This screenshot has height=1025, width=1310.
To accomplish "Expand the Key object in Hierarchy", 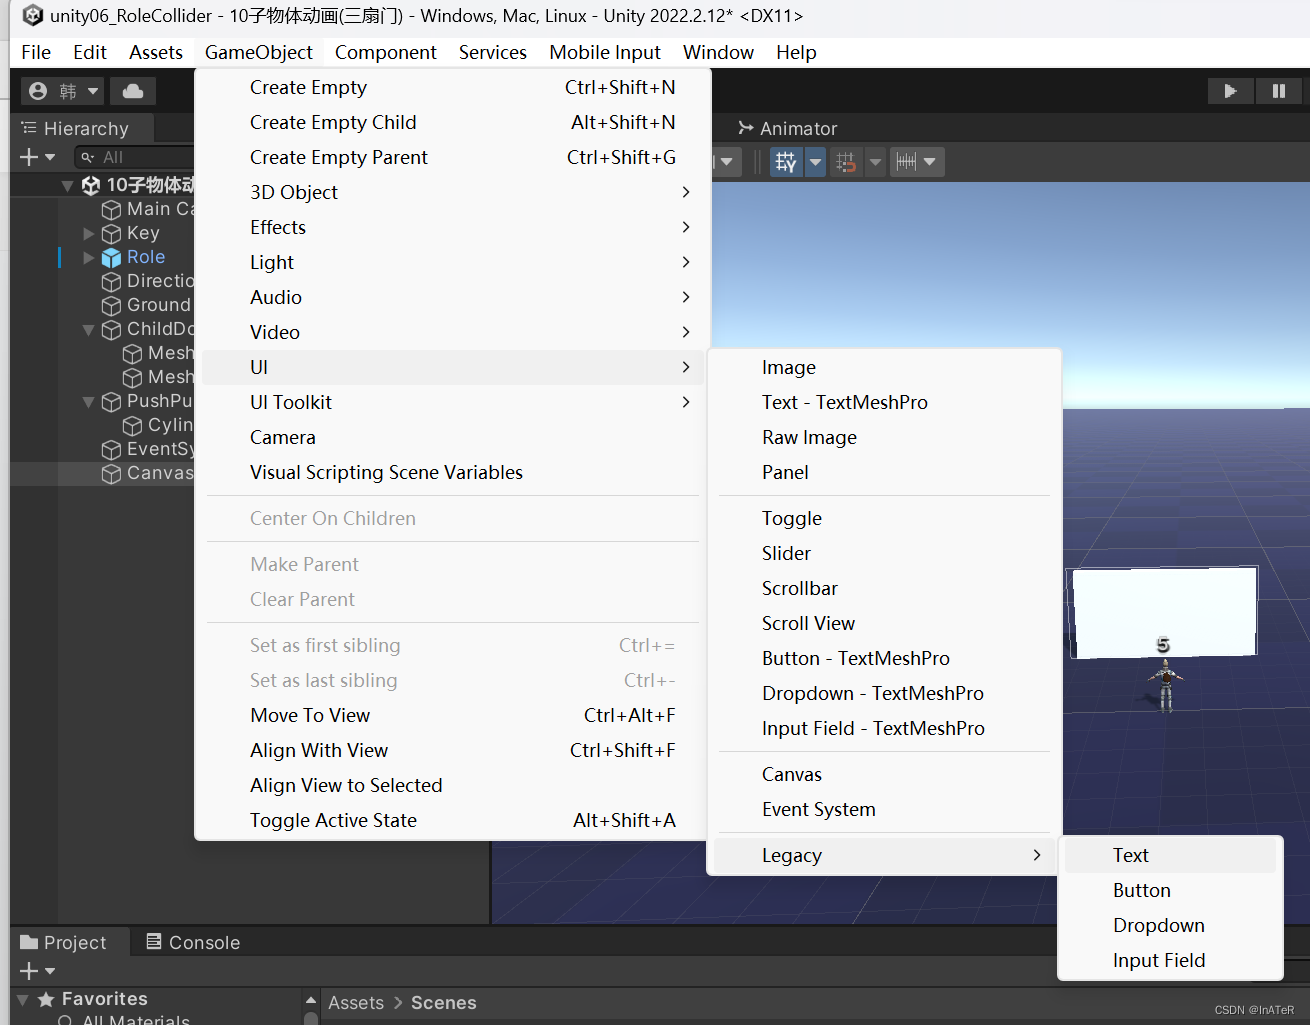I will tap(88, 233).
